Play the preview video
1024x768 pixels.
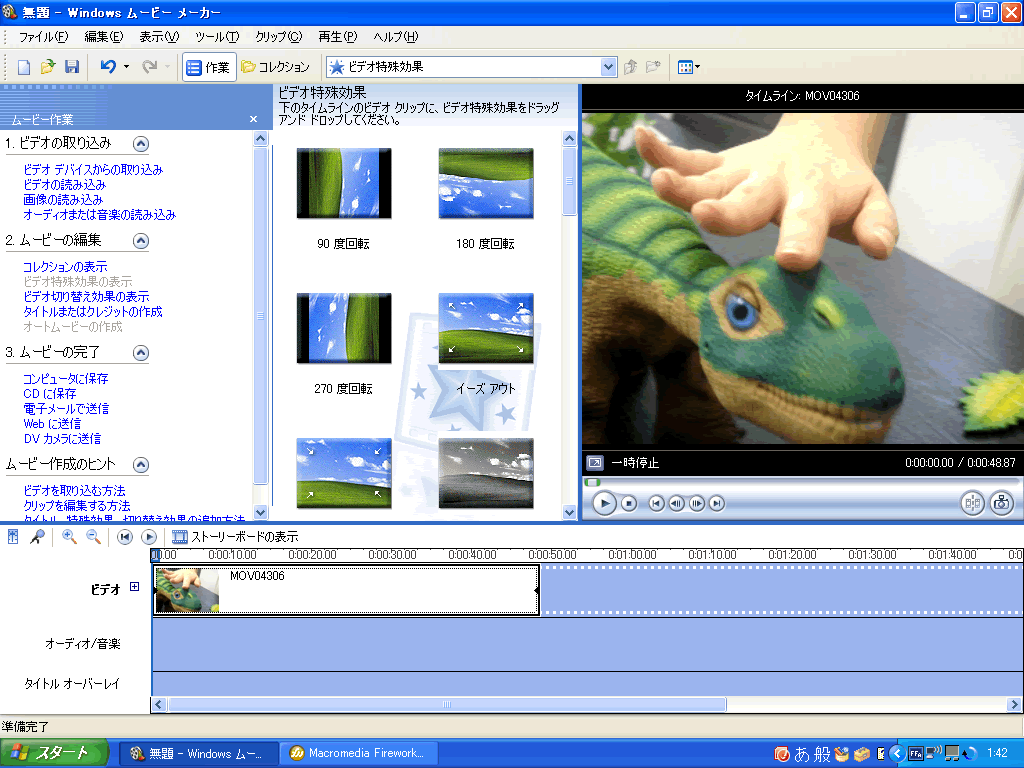604,504
